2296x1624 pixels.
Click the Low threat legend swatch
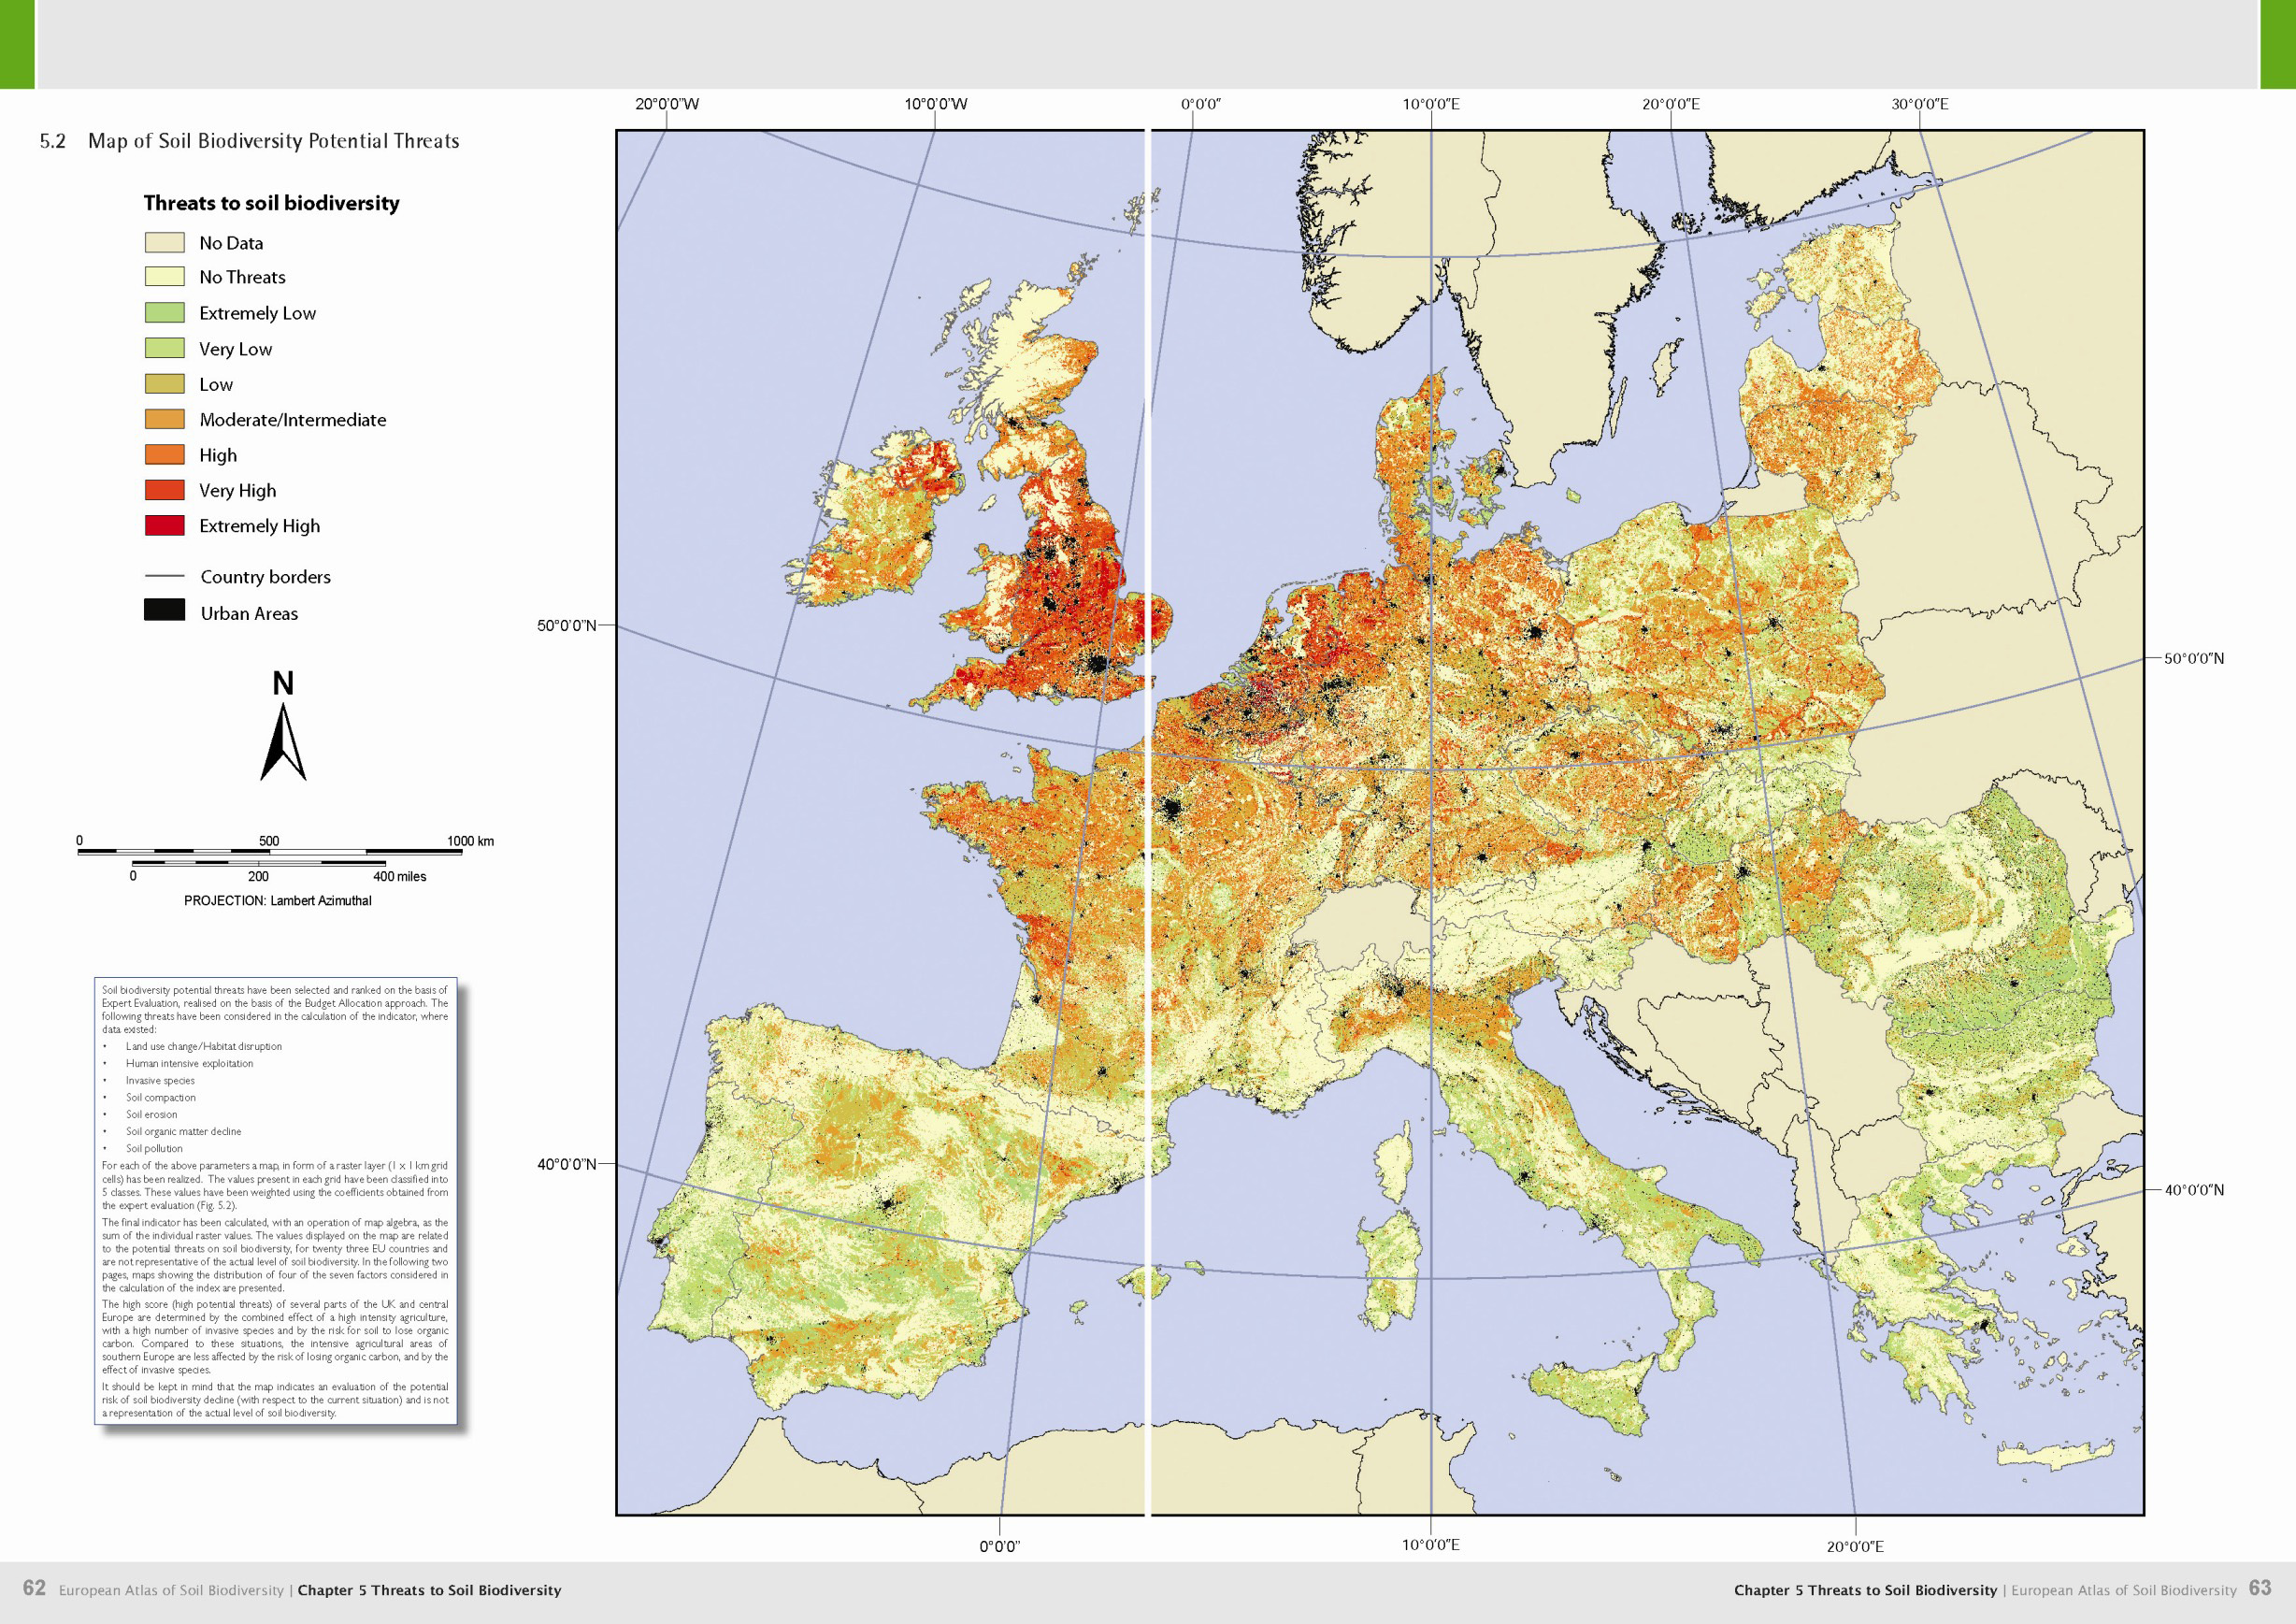pos(164,384)
